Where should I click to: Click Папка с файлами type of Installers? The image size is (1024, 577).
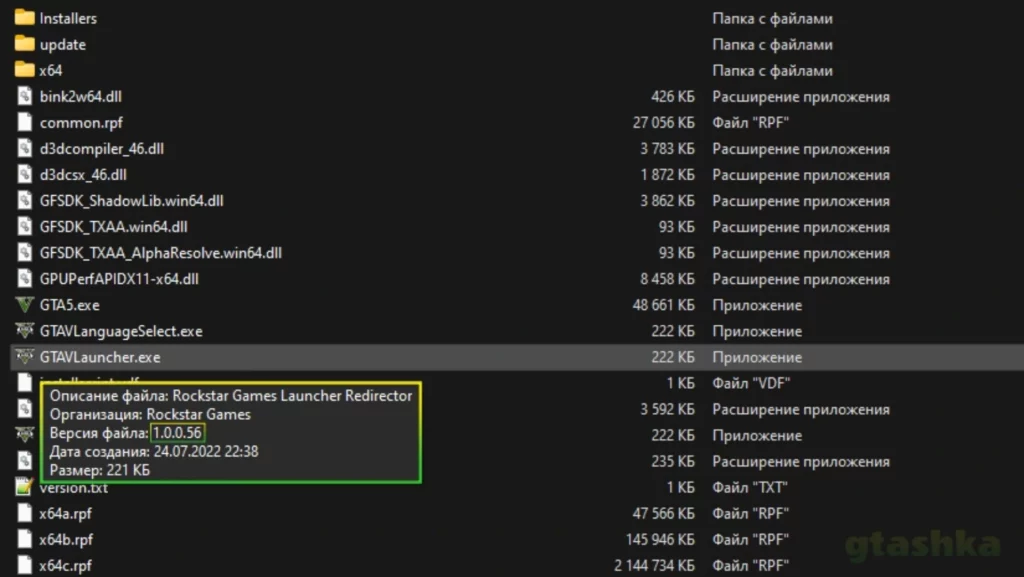coord(773,18)
